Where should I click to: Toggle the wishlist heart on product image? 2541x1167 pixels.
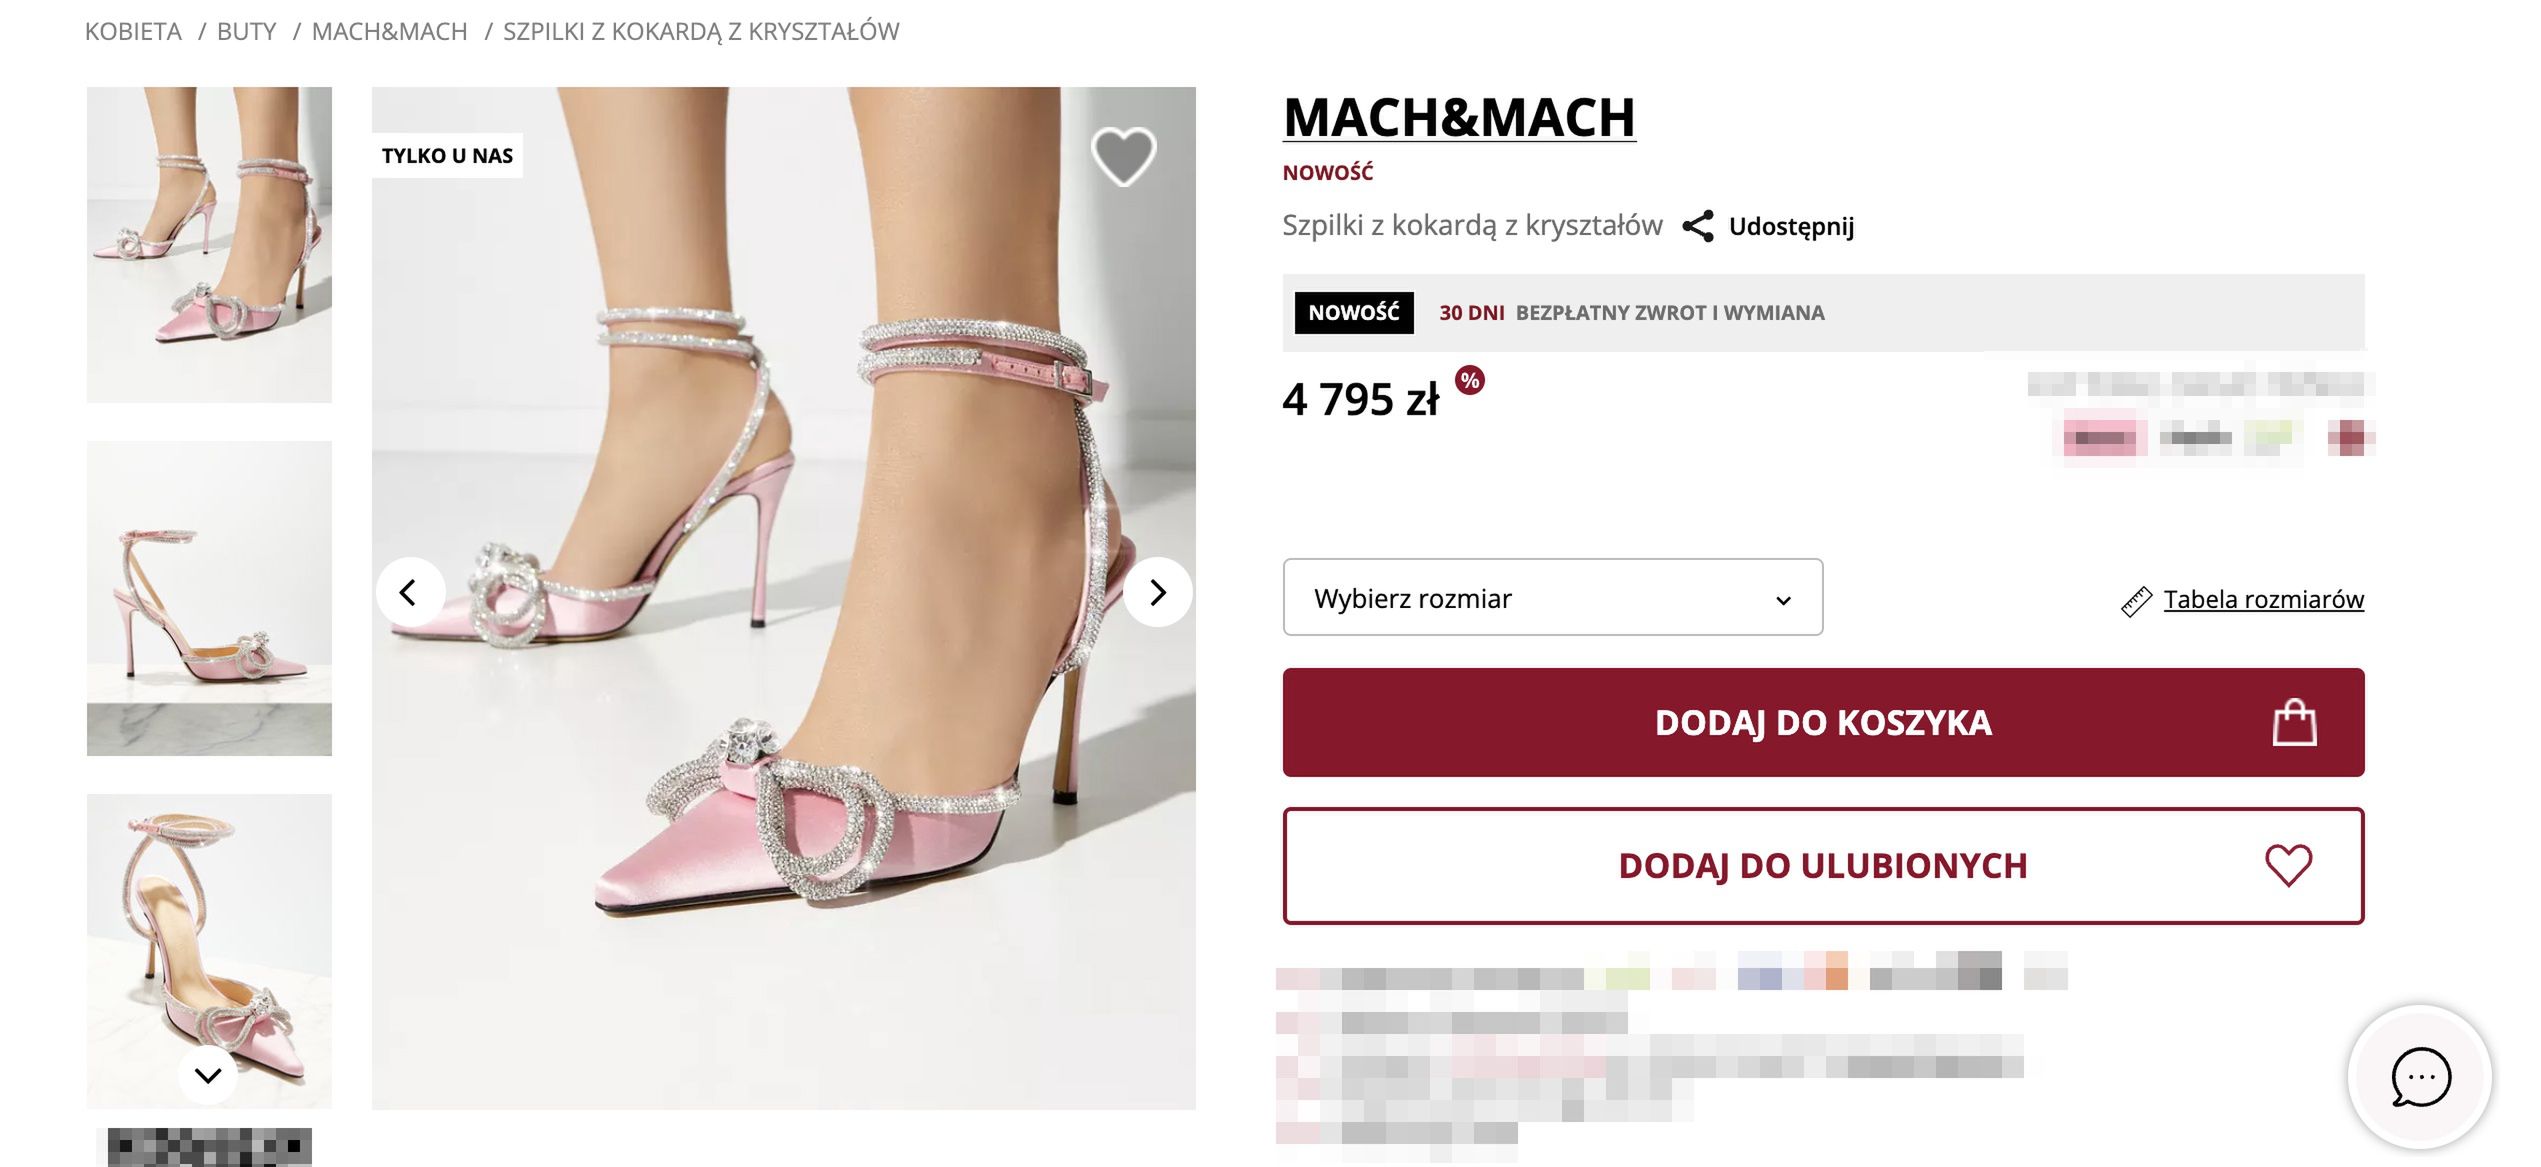coord(1122,157)
